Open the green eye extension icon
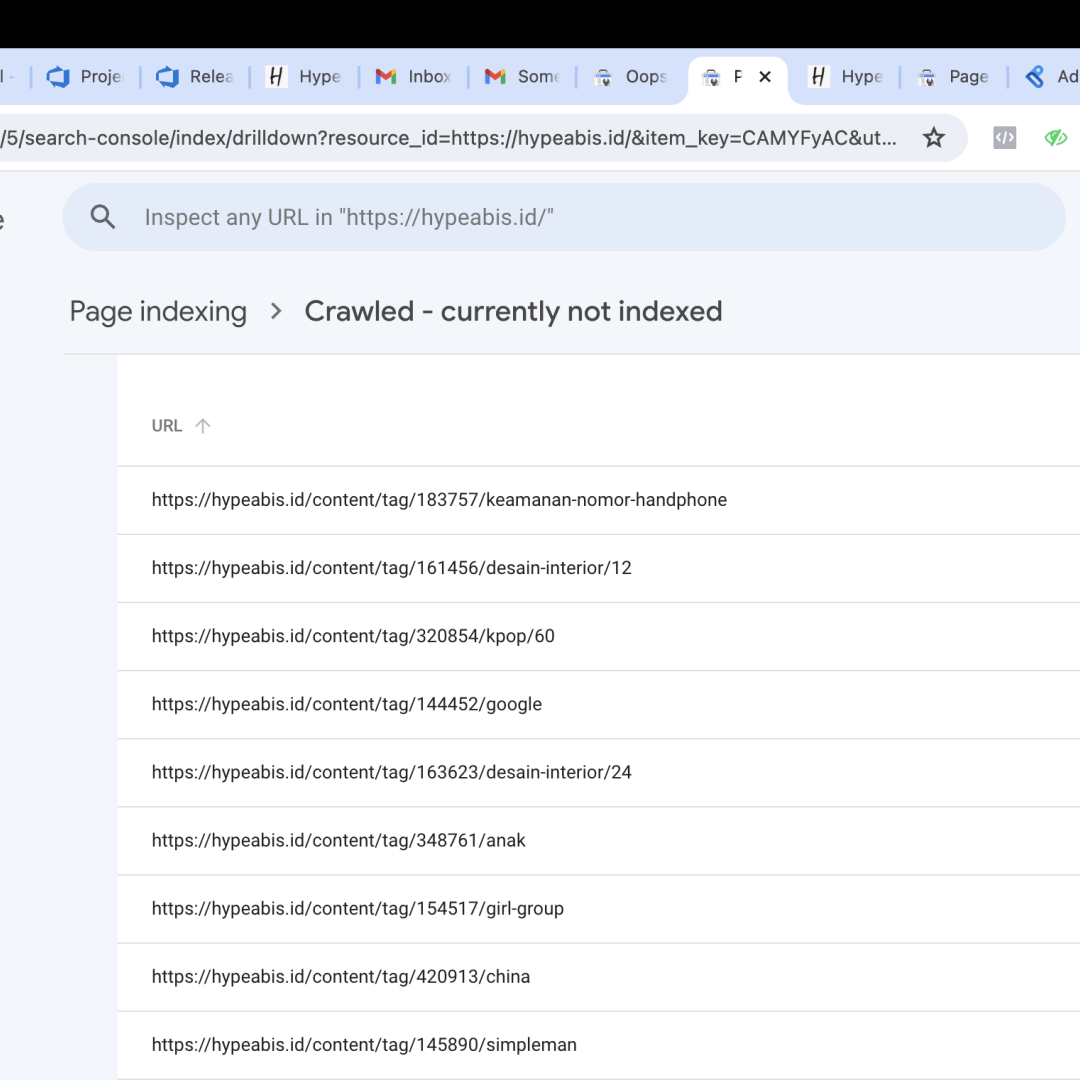This screenshot has height=1080, width=1080. coord(1055,138)
